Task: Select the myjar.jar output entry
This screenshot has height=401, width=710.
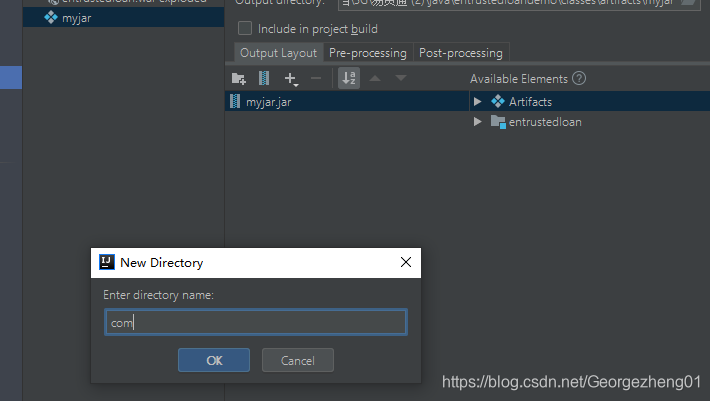Action: tap(347, 101)
